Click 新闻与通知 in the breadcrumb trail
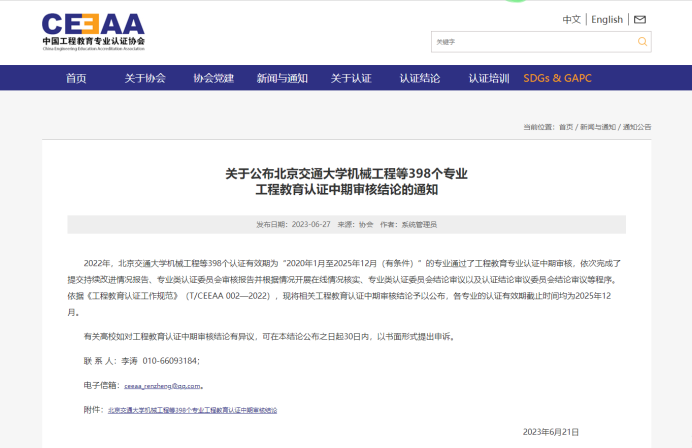The image size is (692, 448). [x=598, y=127]
